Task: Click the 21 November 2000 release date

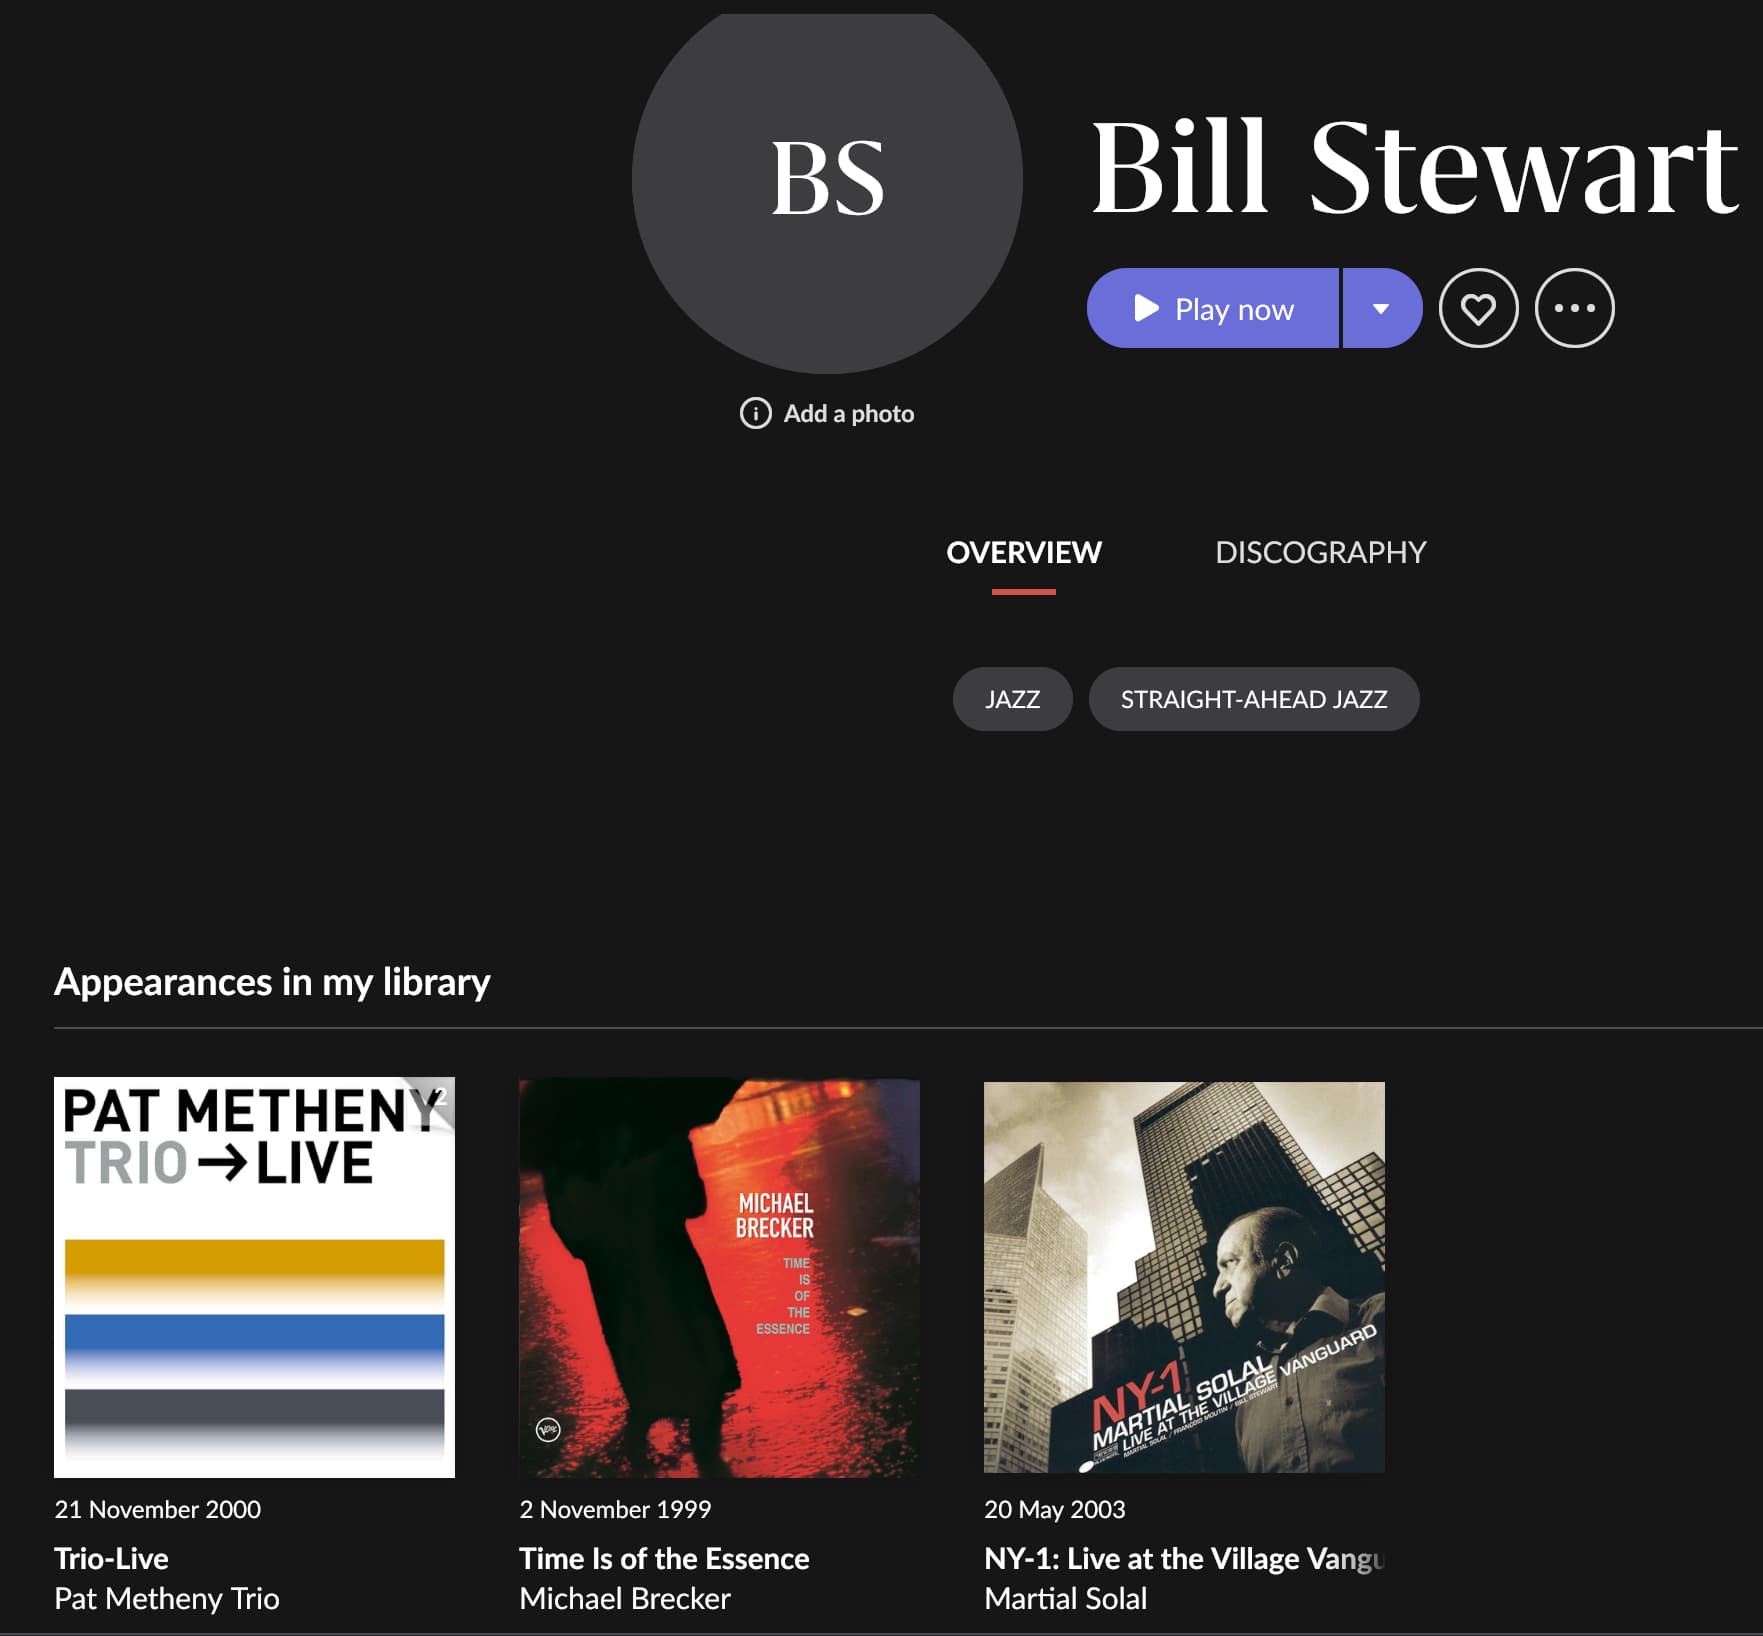Action: [157, 1509]
